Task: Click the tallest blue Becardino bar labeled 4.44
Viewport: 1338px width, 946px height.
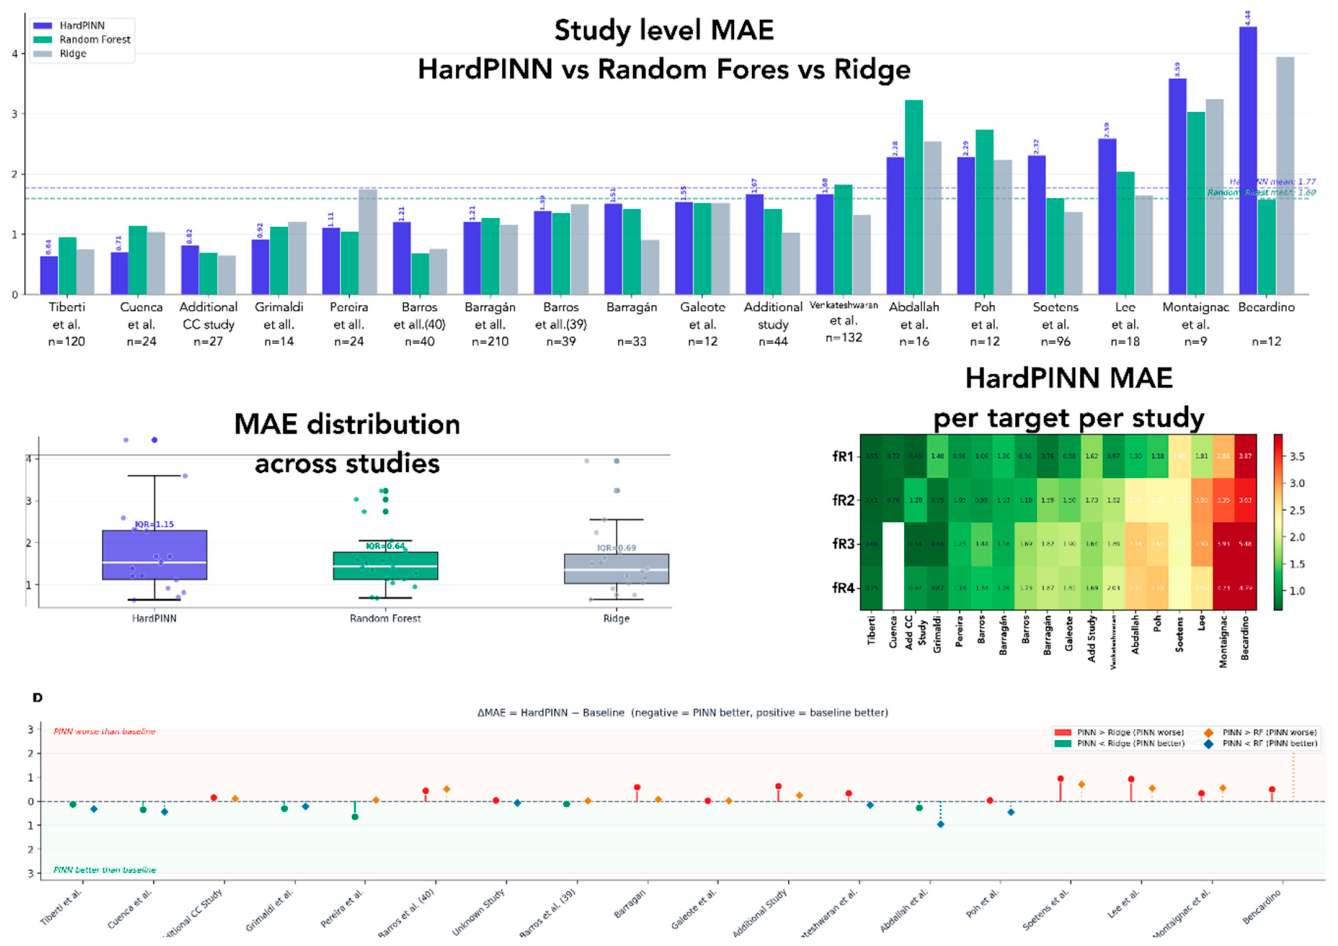Action: 1248,160
